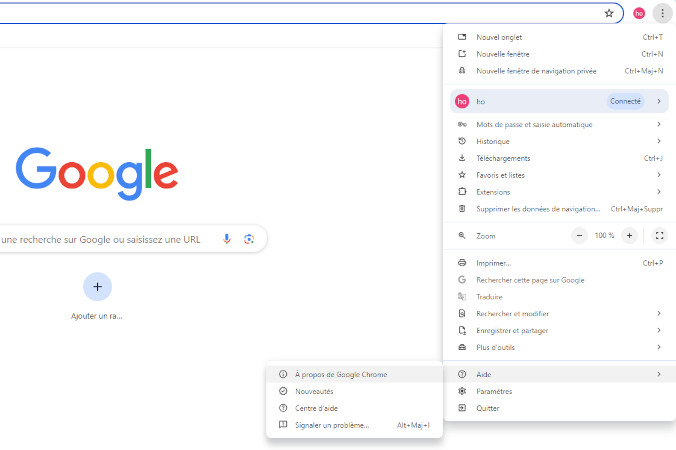Screen dimensions: 676x450
Task: Decrease zoom with the minus button
Action: 579,235
